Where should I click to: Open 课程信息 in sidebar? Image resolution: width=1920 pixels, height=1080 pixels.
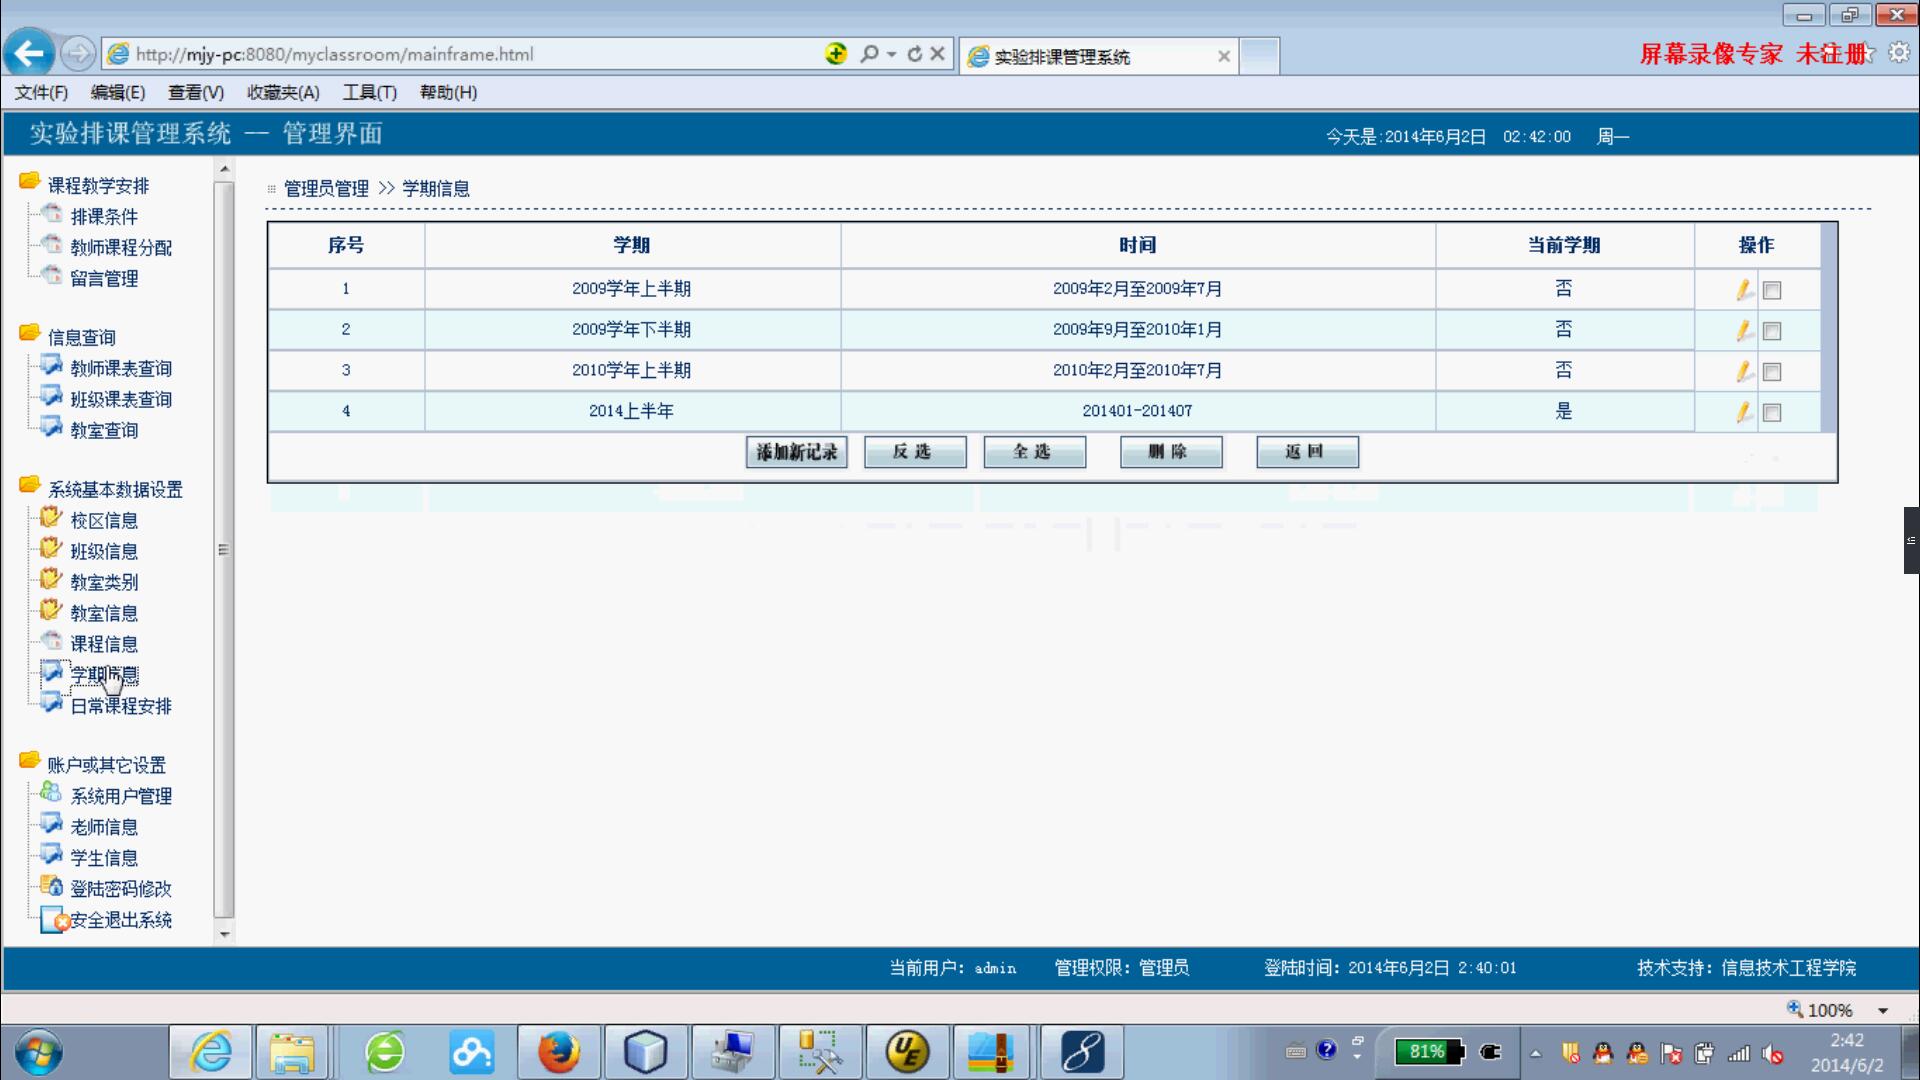click(104, 645)
